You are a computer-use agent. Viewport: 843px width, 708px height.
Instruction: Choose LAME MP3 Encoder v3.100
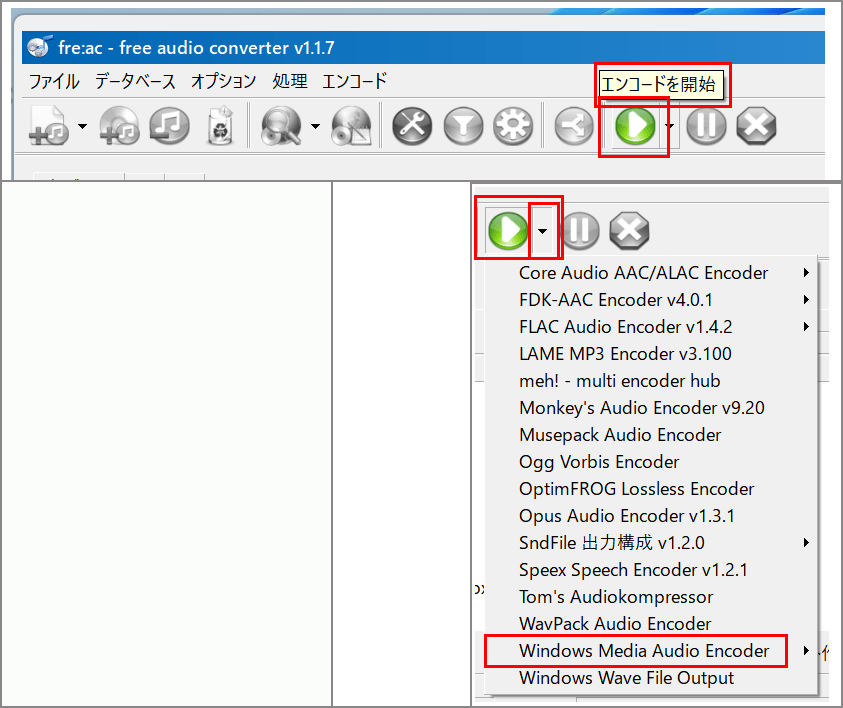click(x=625, y=354)
